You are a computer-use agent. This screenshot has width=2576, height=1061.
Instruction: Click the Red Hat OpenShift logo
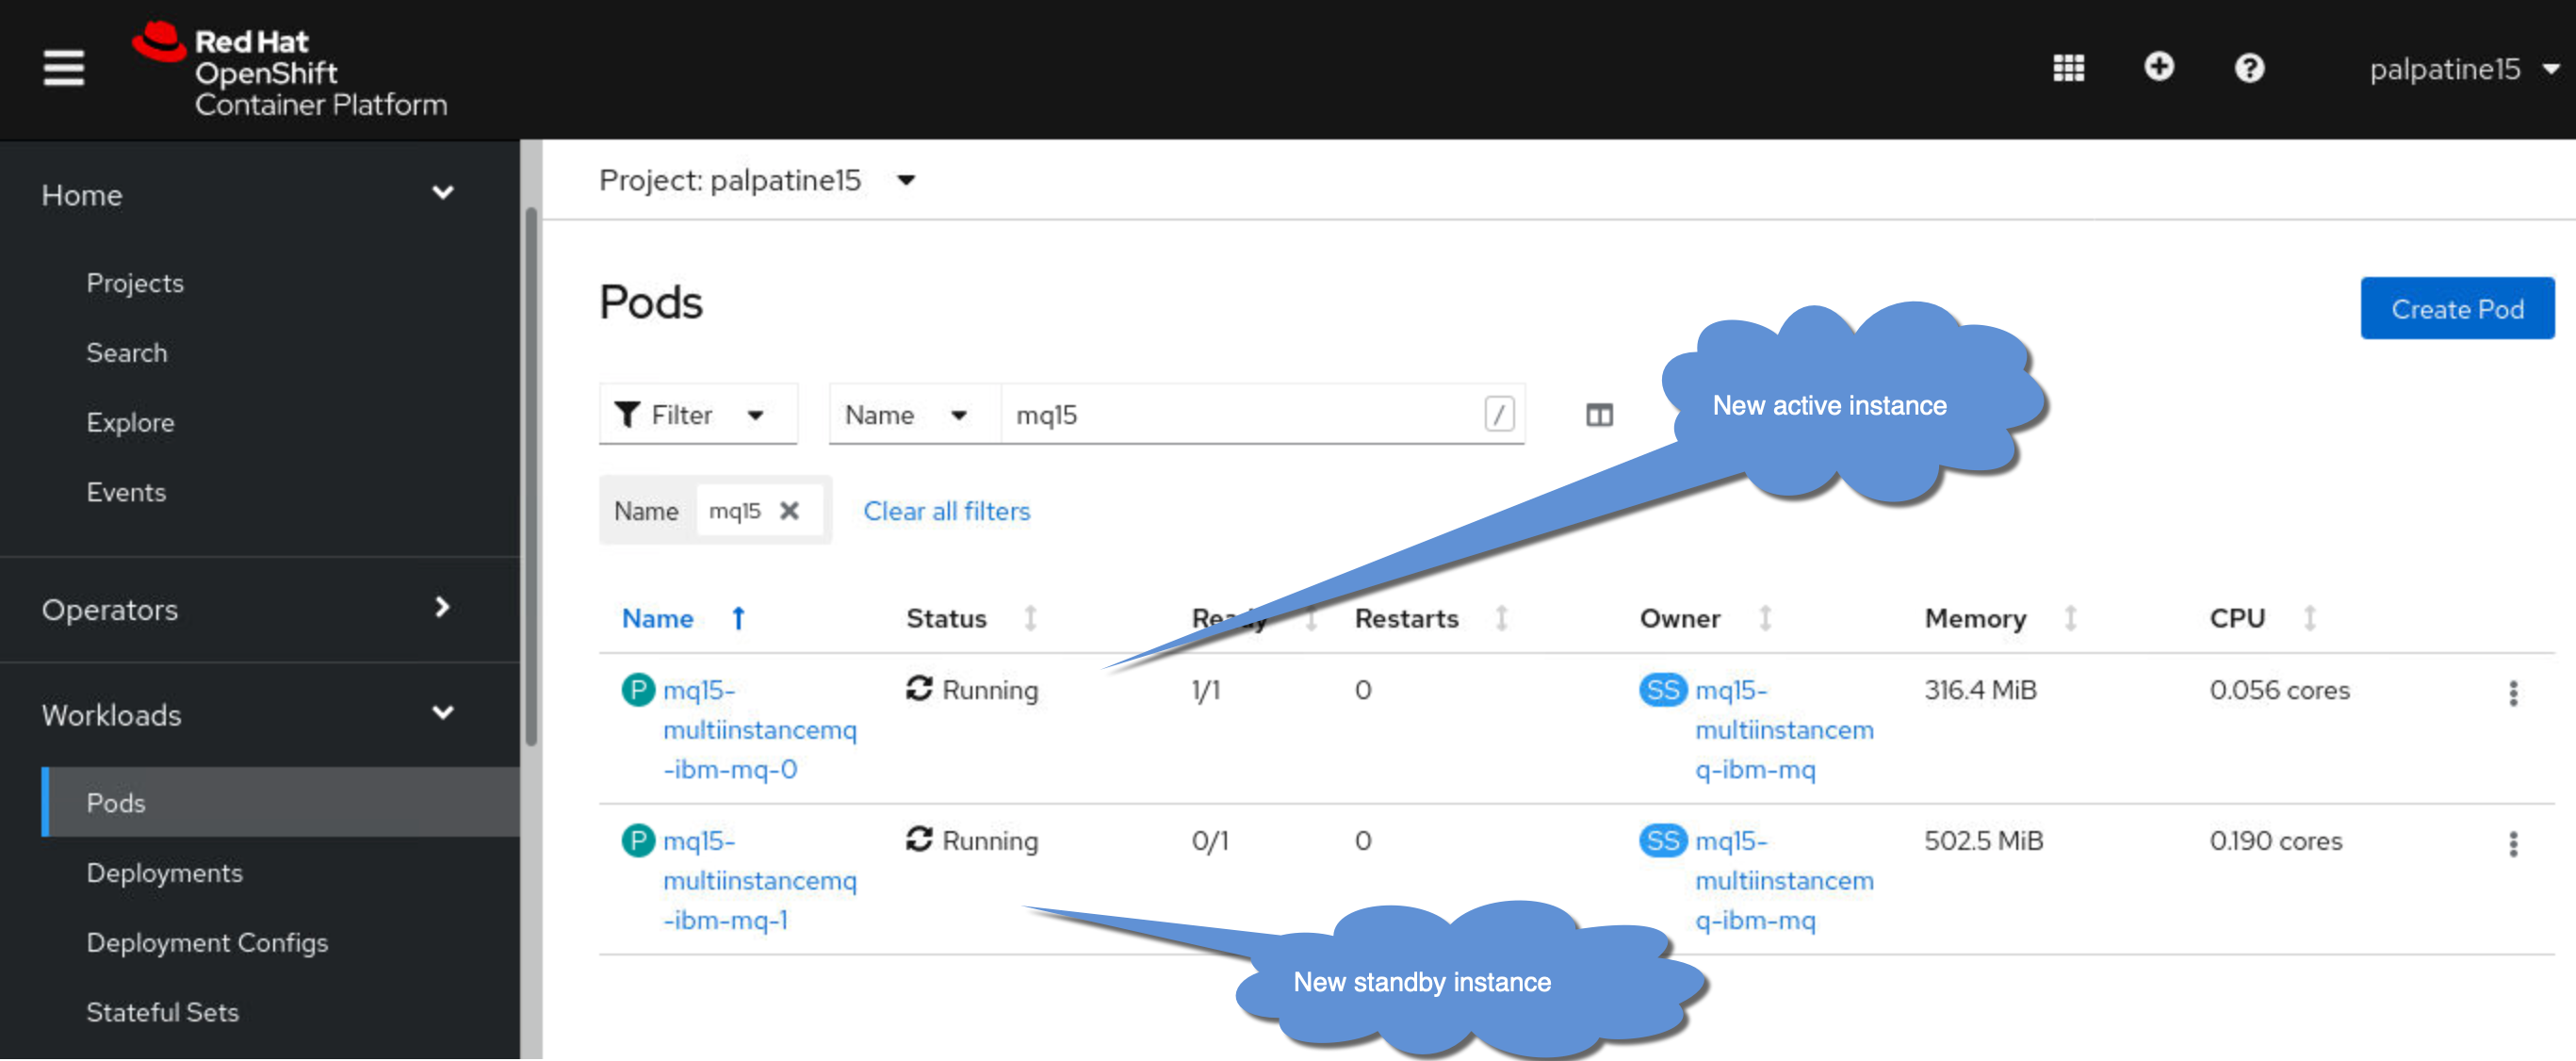tap(290, 70)
